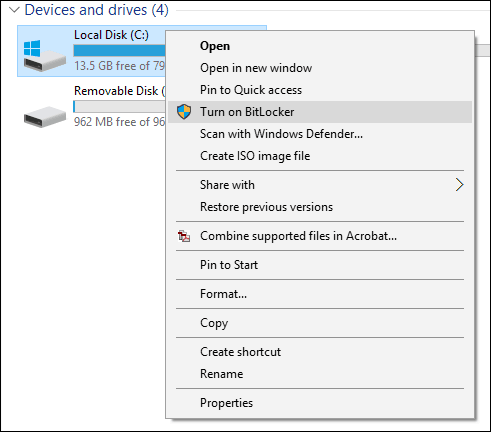Select Open from the context menu
Viewport: 491px width, 432px height.
(215, 46)
